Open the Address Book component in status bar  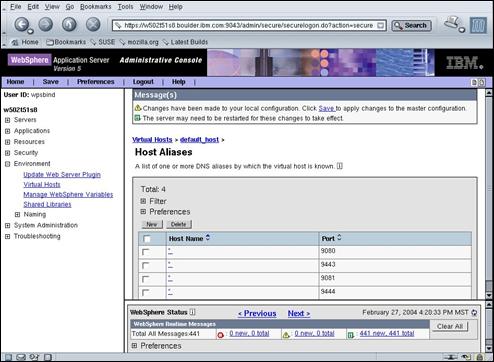pos(48,357)
